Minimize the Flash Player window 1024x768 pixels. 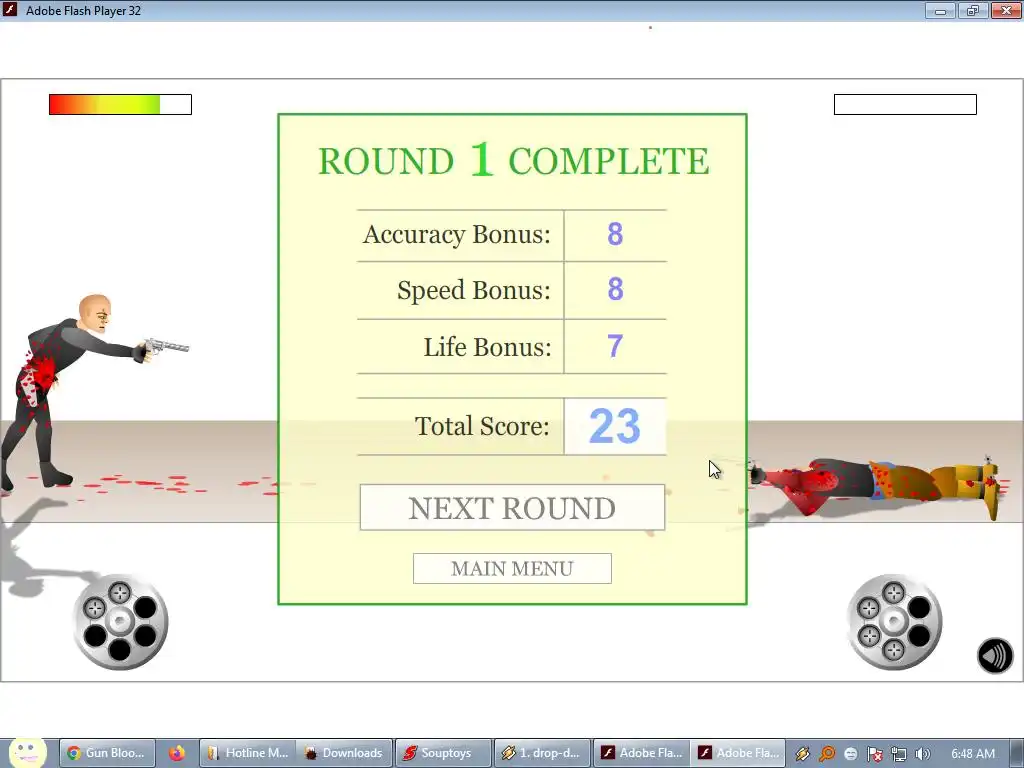940,10
